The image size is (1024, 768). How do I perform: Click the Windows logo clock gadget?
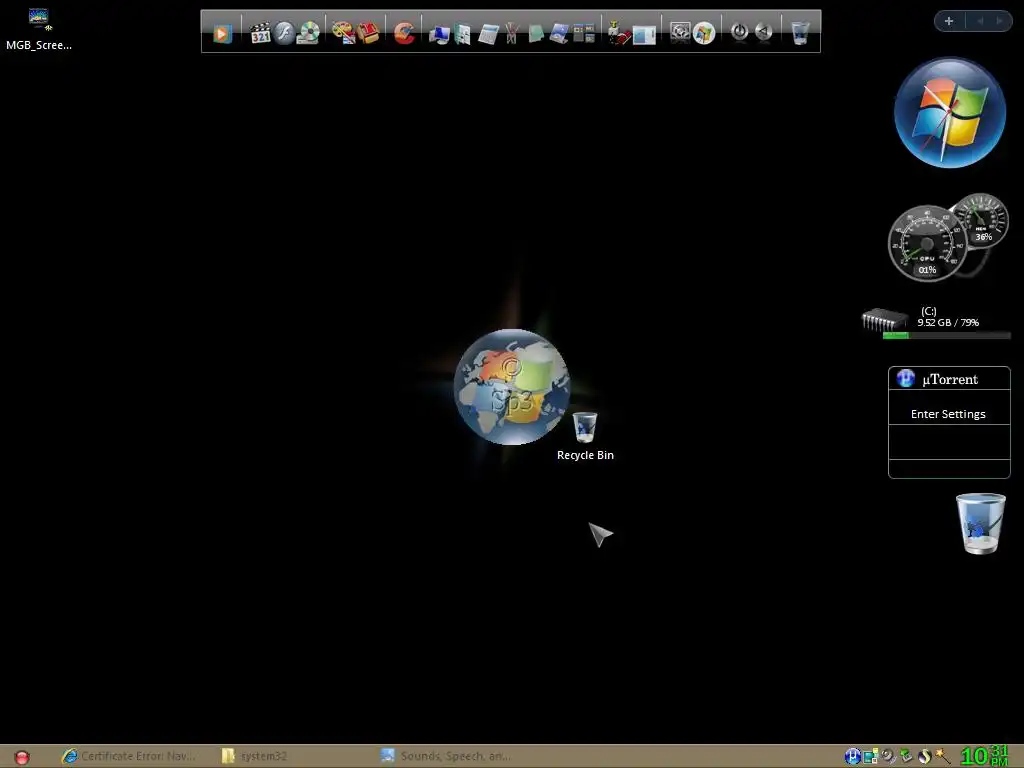950,112
